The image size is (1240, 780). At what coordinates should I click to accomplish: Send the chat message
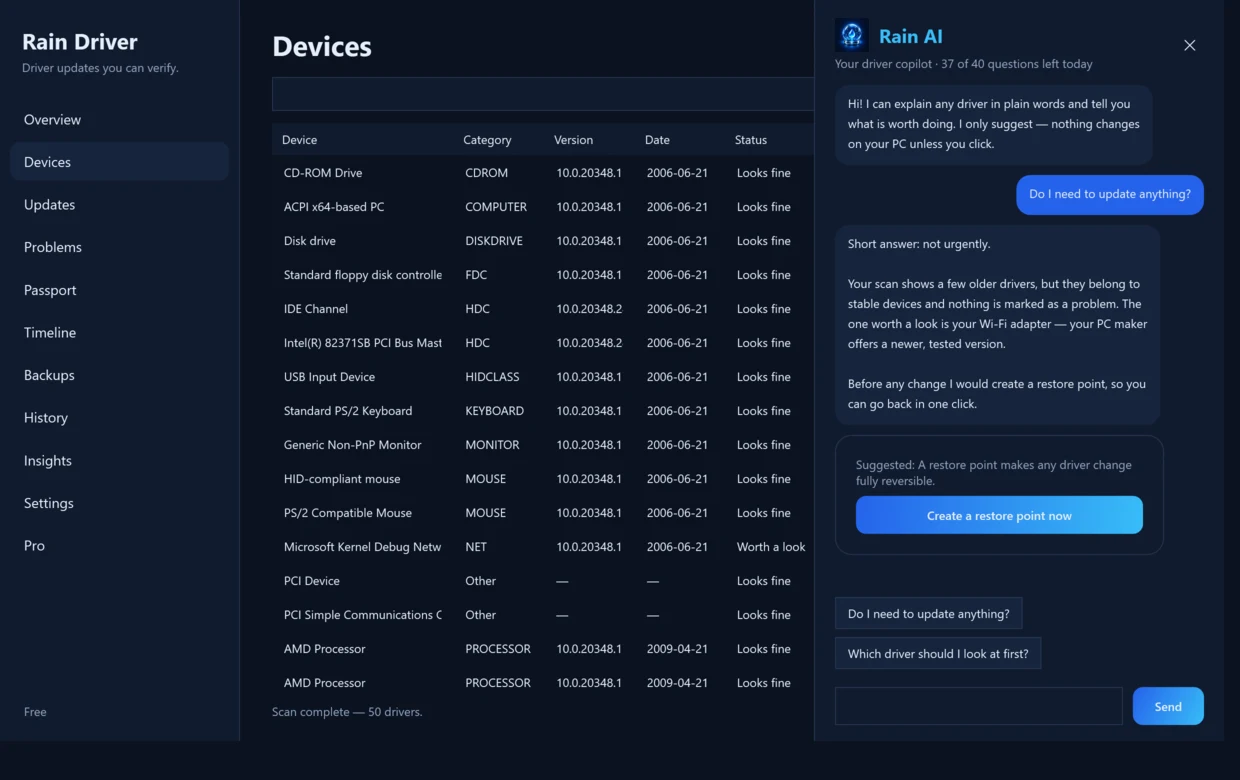pos(1168,706)
